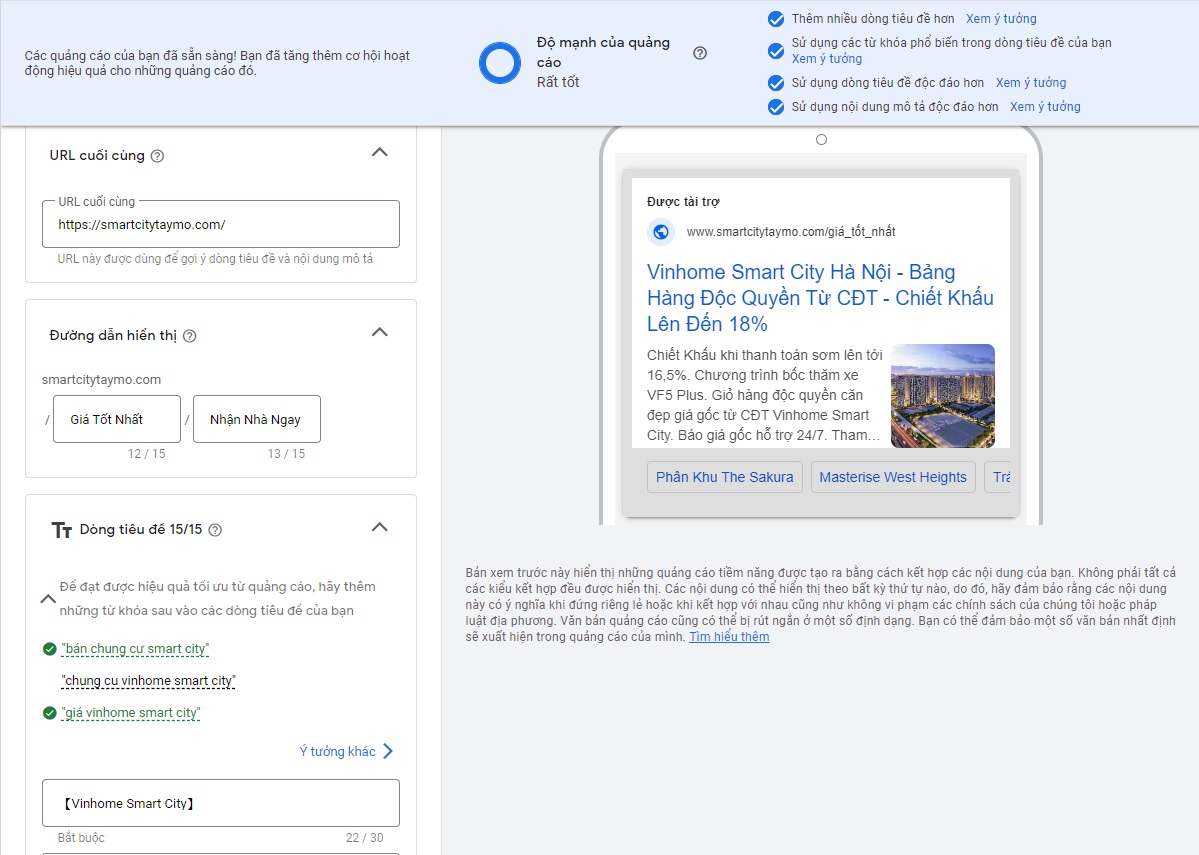Click the help icon beside Đường dẫn hiển thị
Viewport: 1199px width, 855px height.
tap(190, 336)
